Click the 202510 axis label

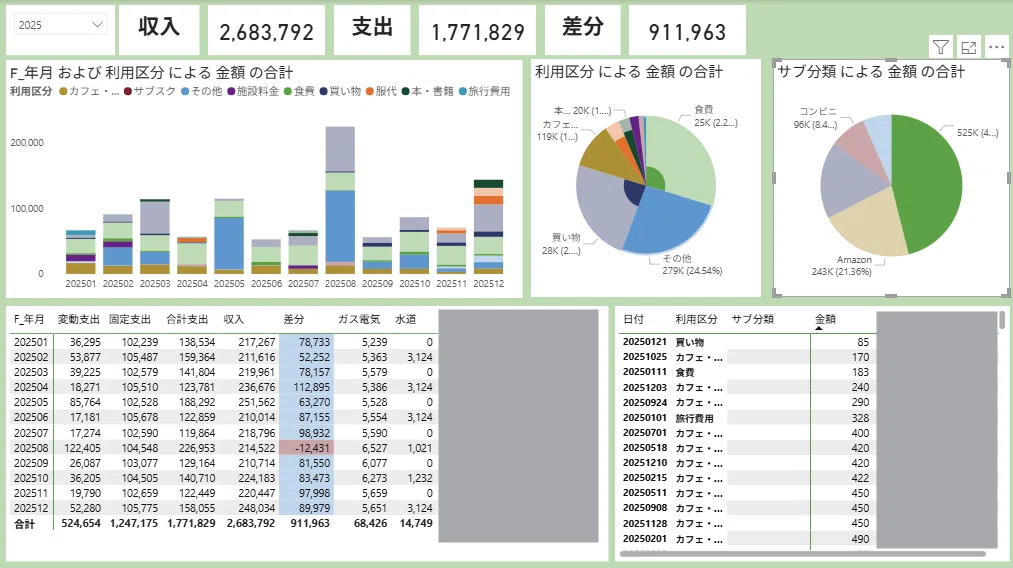click(414, 284)
